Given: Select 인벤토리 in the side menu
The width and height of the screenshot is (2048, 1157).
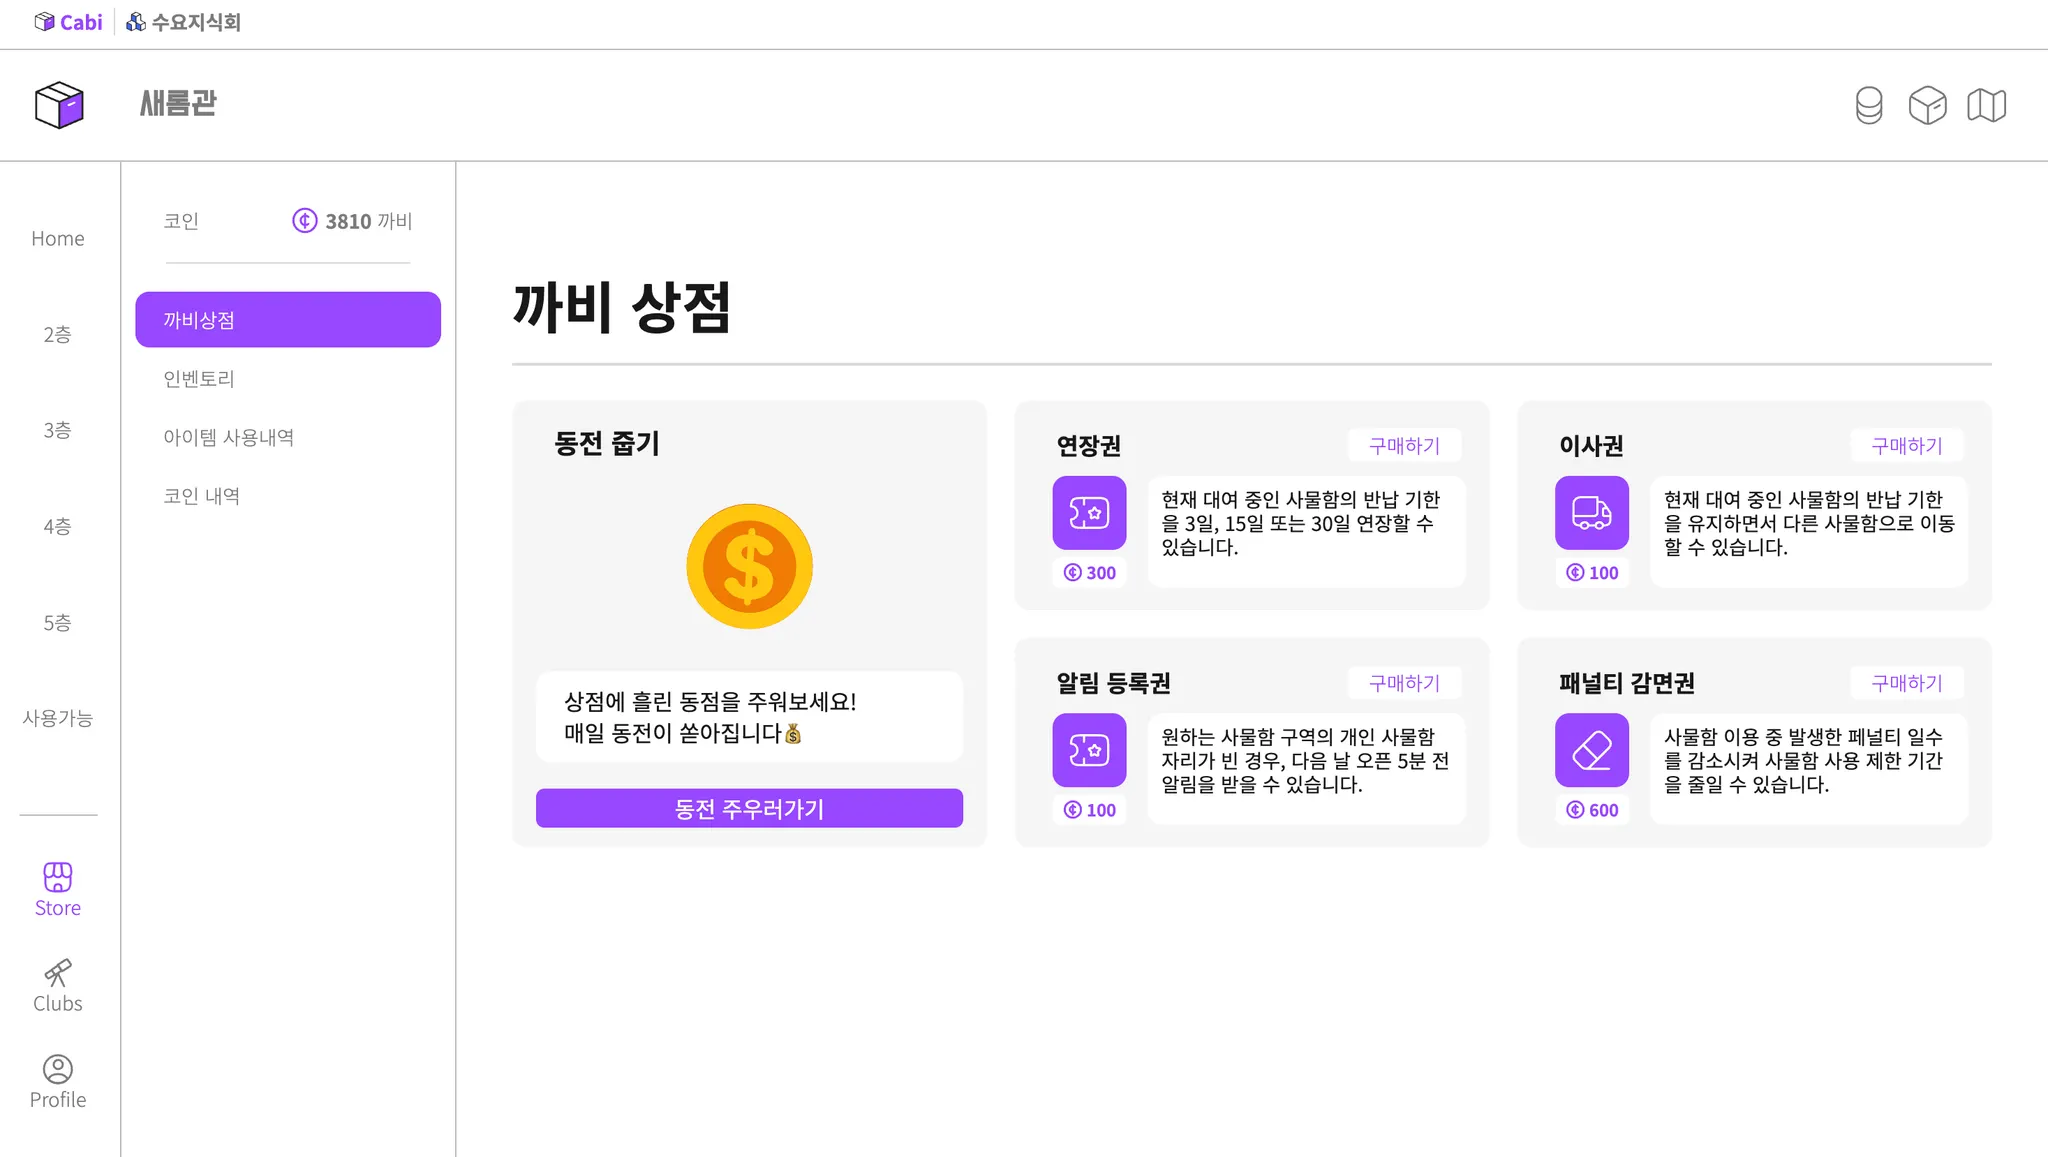Looking at the screenshot, I should pyautogui.click(x=199, y=379).
